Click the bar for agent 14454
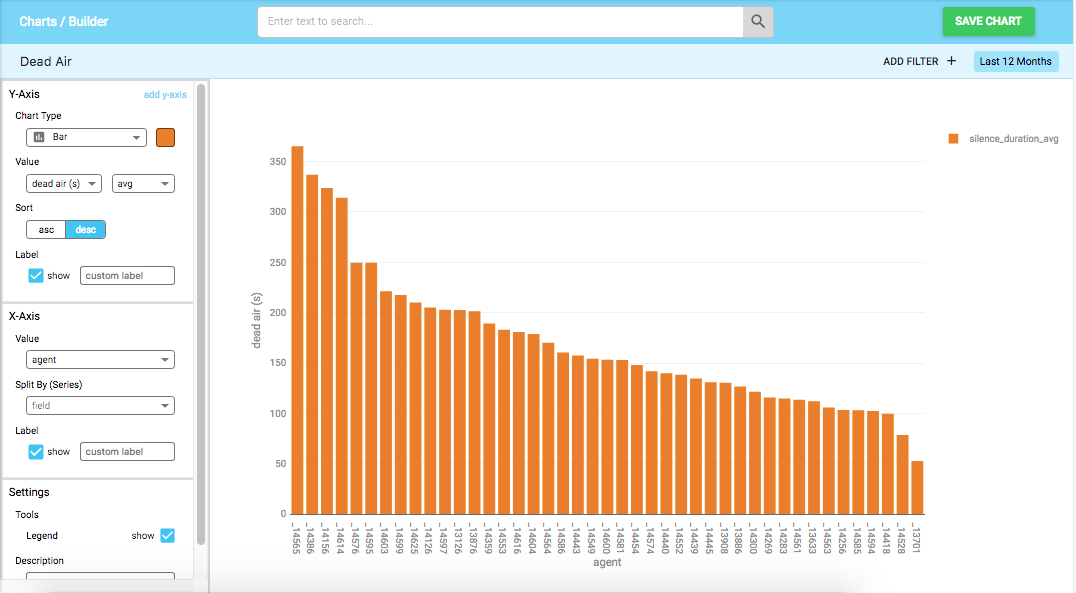 pos(637,440)
